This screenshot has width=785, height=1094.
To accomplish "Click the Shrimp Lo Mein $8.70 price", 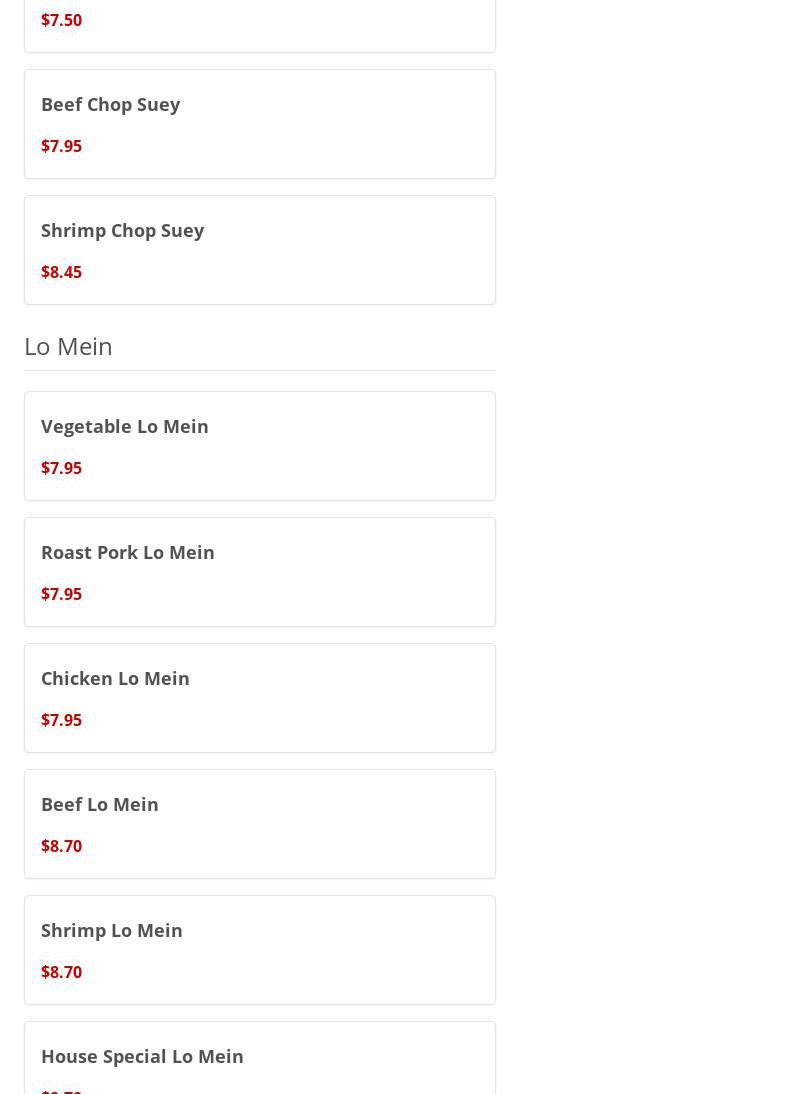I will 61,972.
